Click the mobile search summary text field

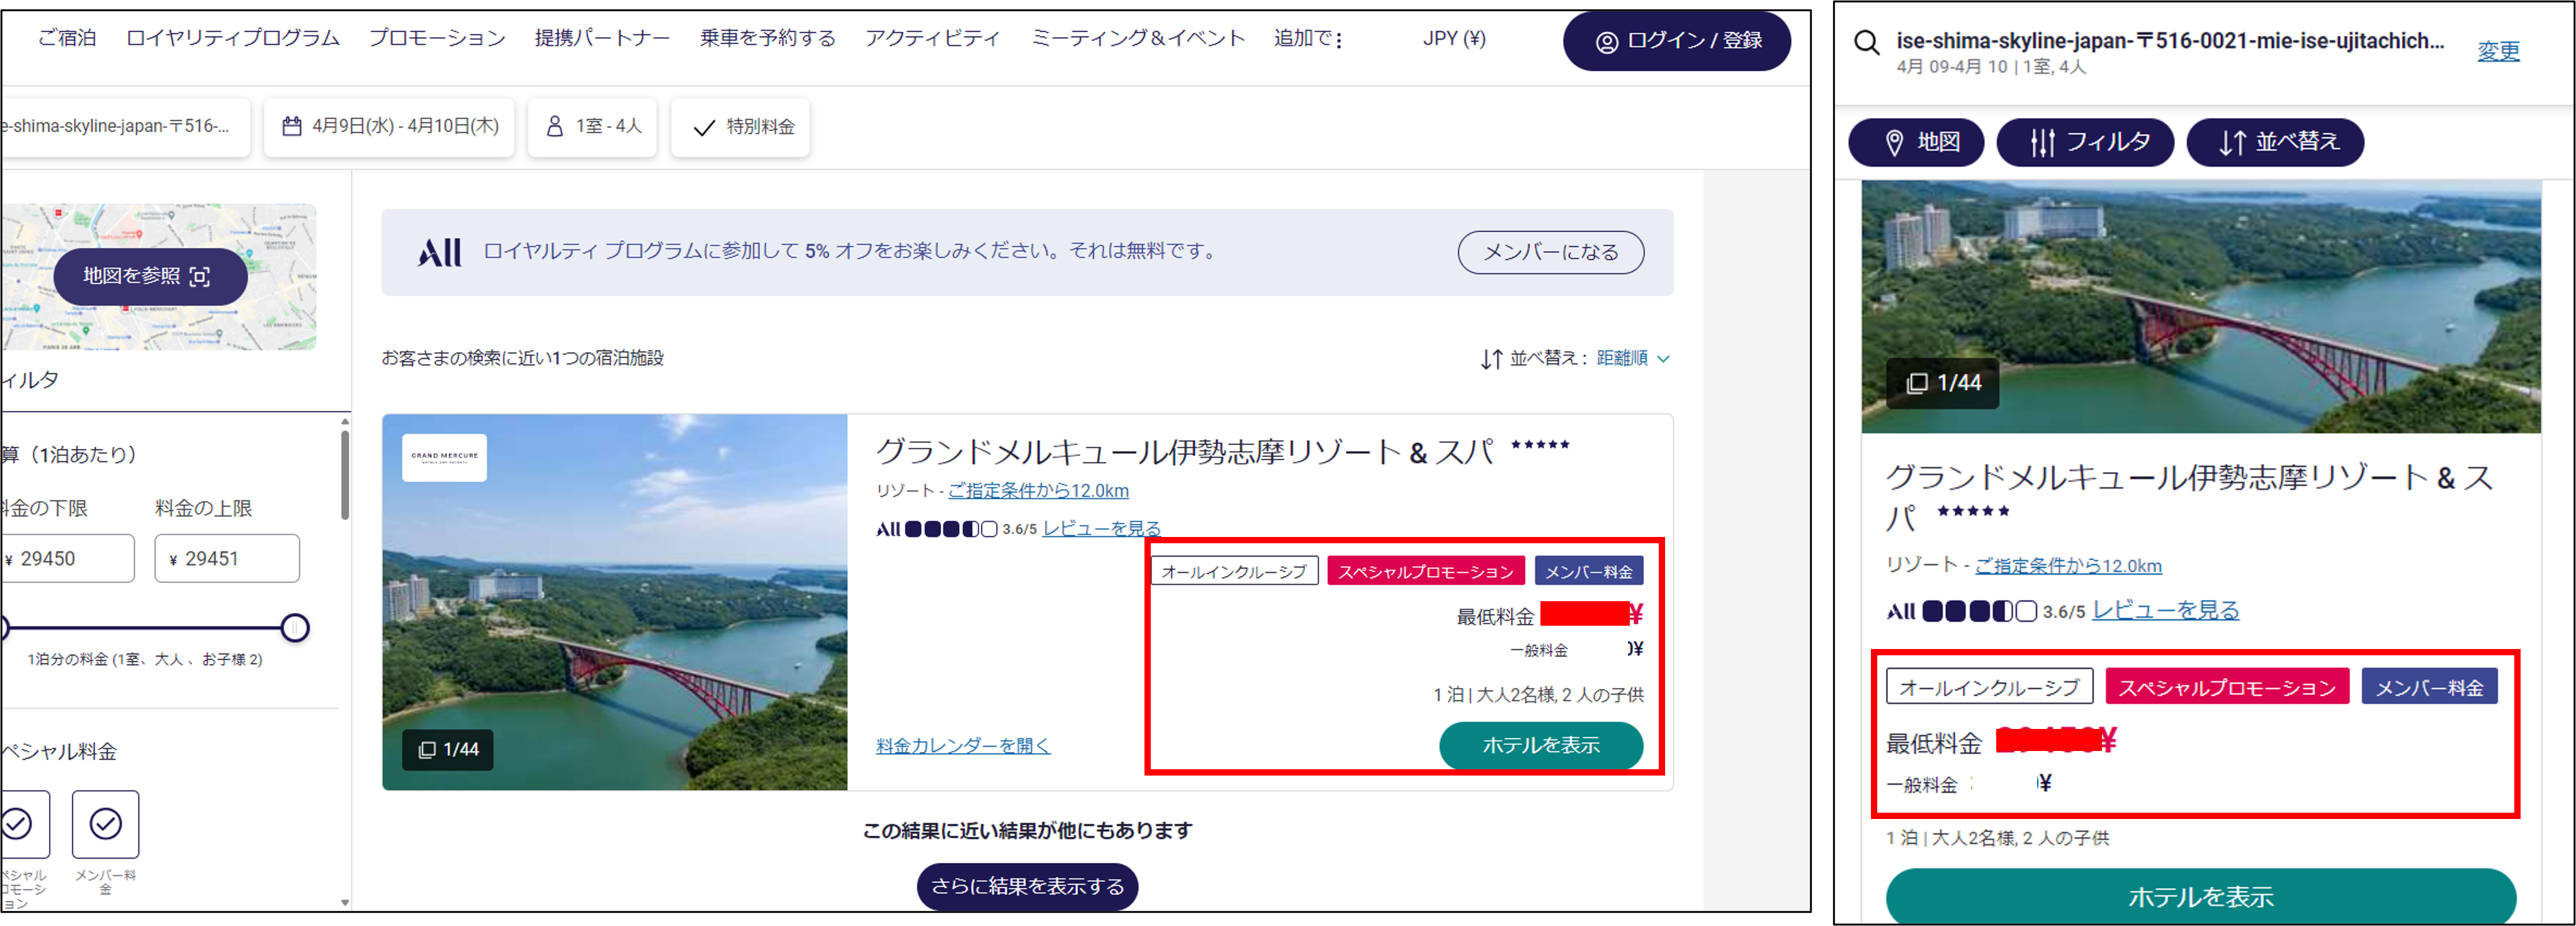coord(2170,52)
